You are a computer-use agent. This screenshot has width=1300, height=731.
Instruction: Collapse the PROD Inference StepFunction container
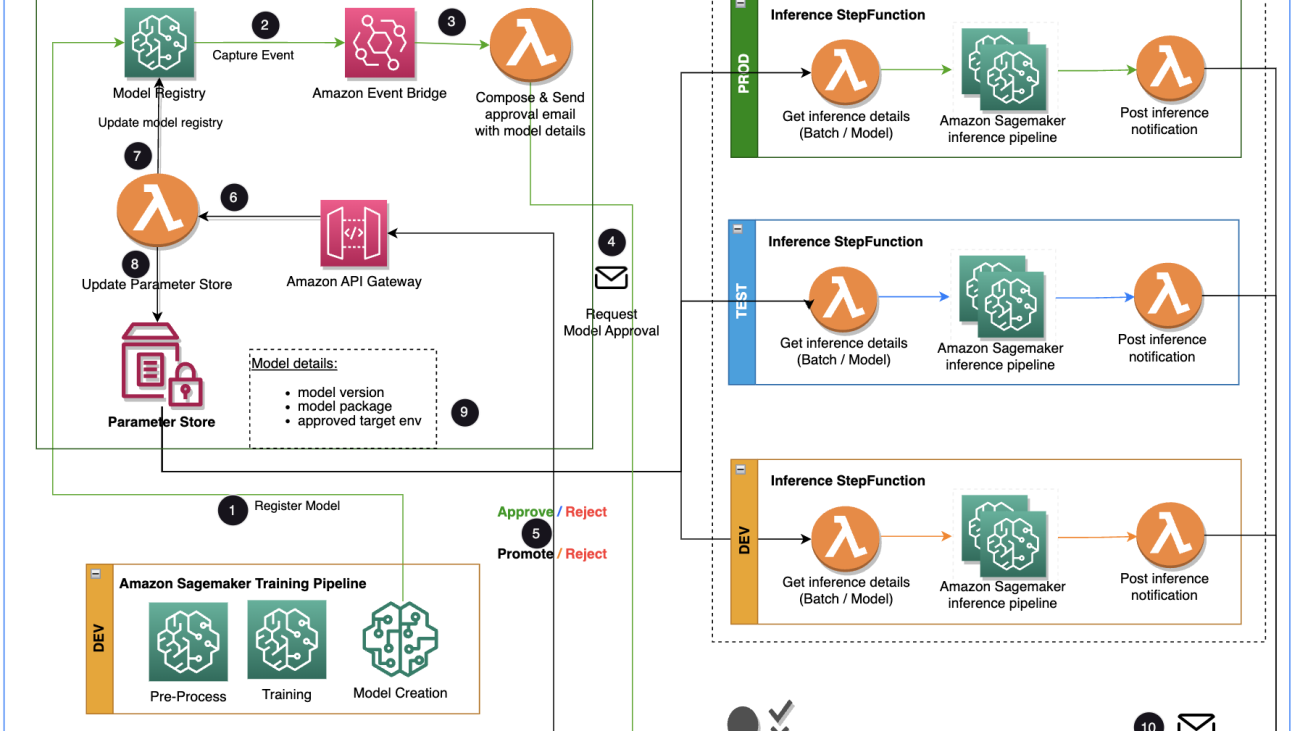click(x=740, y=3)
